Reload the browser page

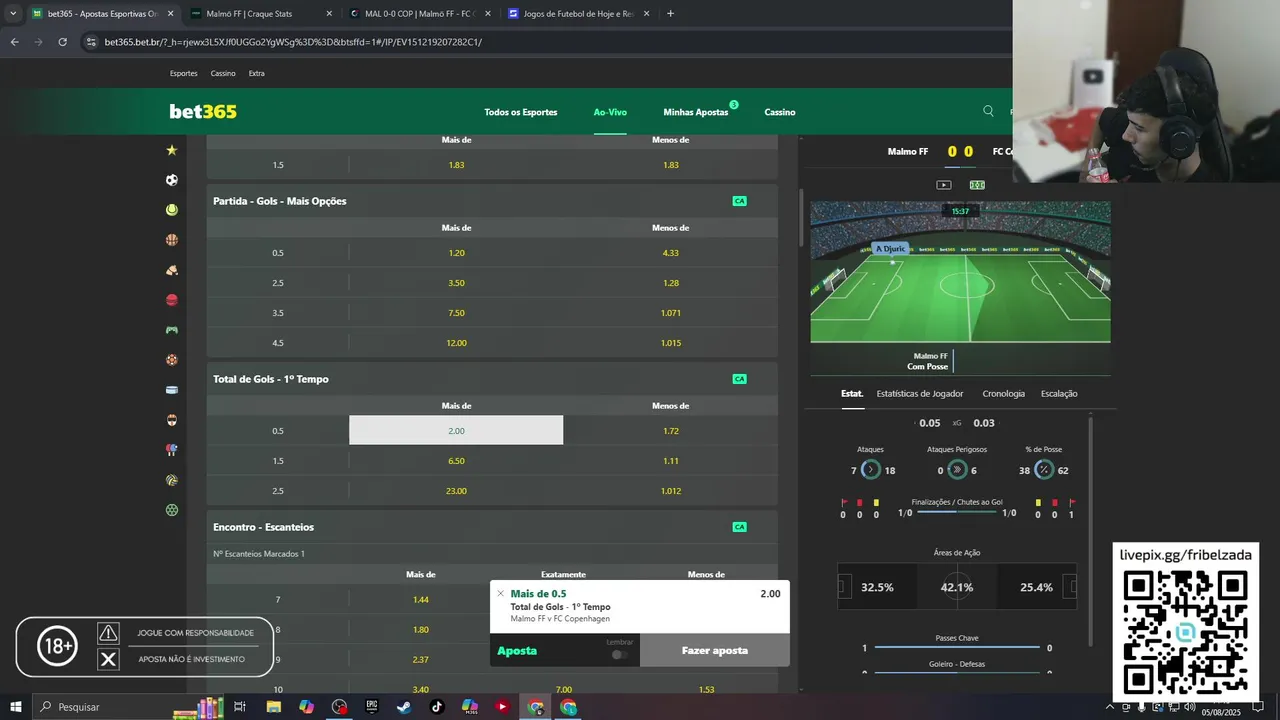[62, 42]
